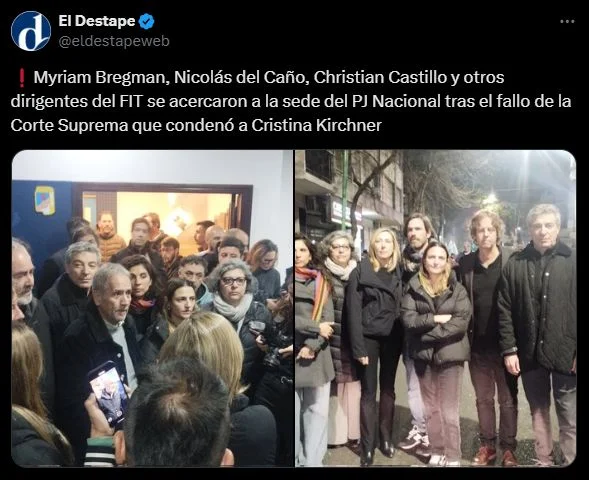Click the El Destape display name
The image size is (589, 480).
tap(97, 21)
